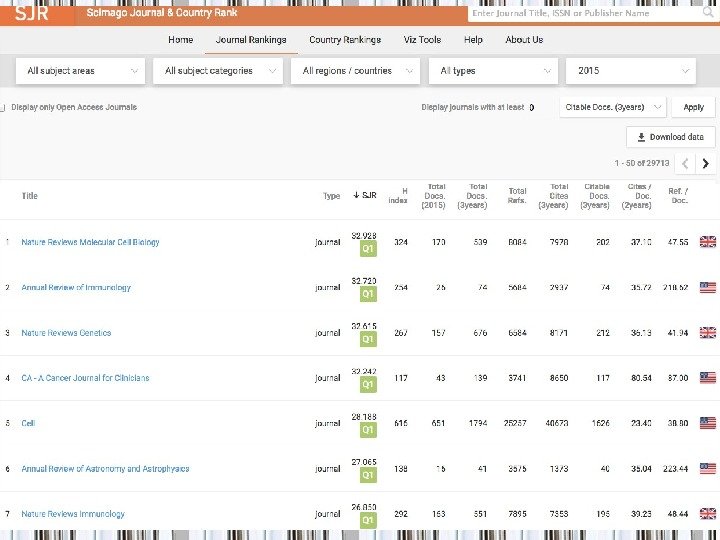Click Q1 badge in Cell row
720x540 pixels.
point(368,430)
